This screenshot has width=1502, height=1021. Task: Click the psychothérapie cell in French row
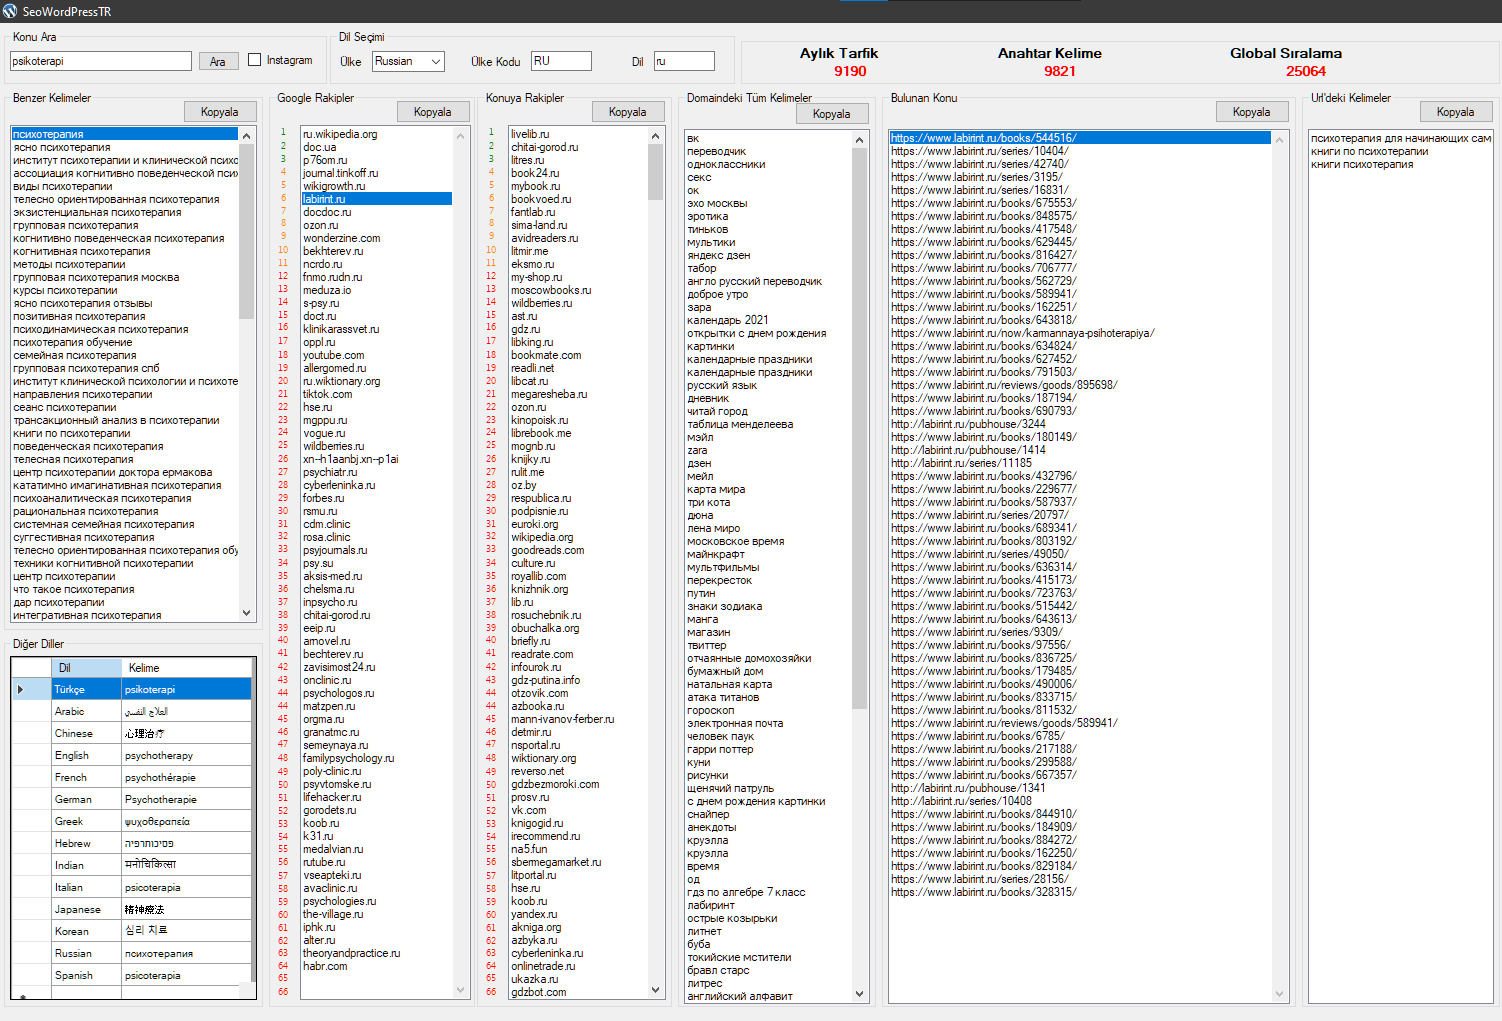point(186,777)
